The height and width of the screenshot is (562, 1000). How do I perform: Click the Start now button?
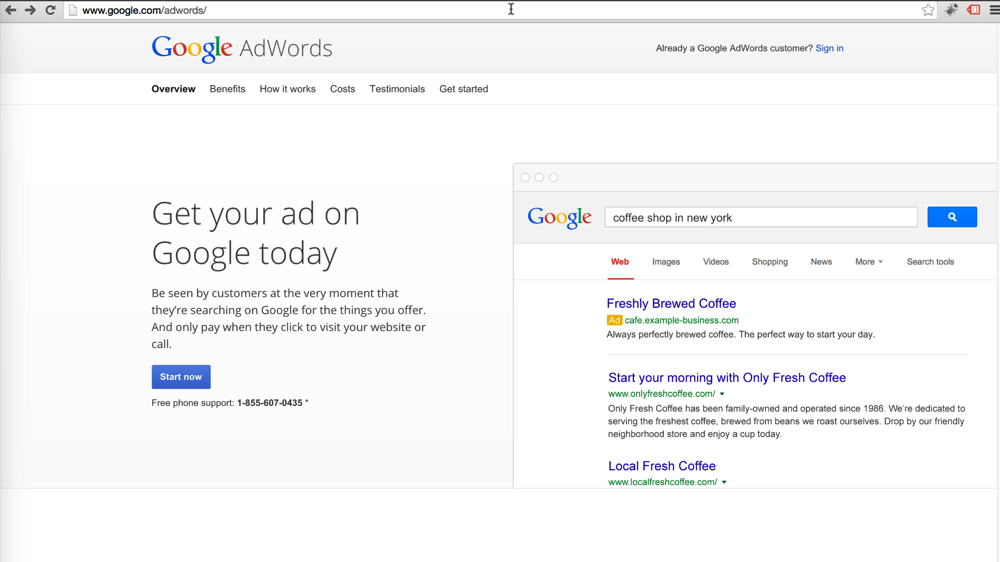(x=181, y=376)
